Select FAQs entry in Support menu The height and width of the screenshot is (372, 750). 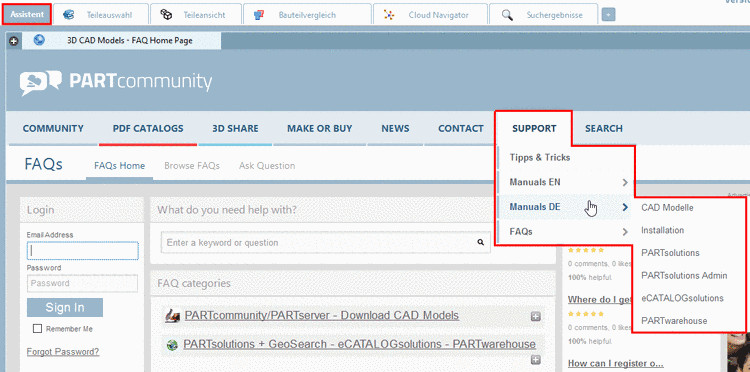tap(521, 232)
